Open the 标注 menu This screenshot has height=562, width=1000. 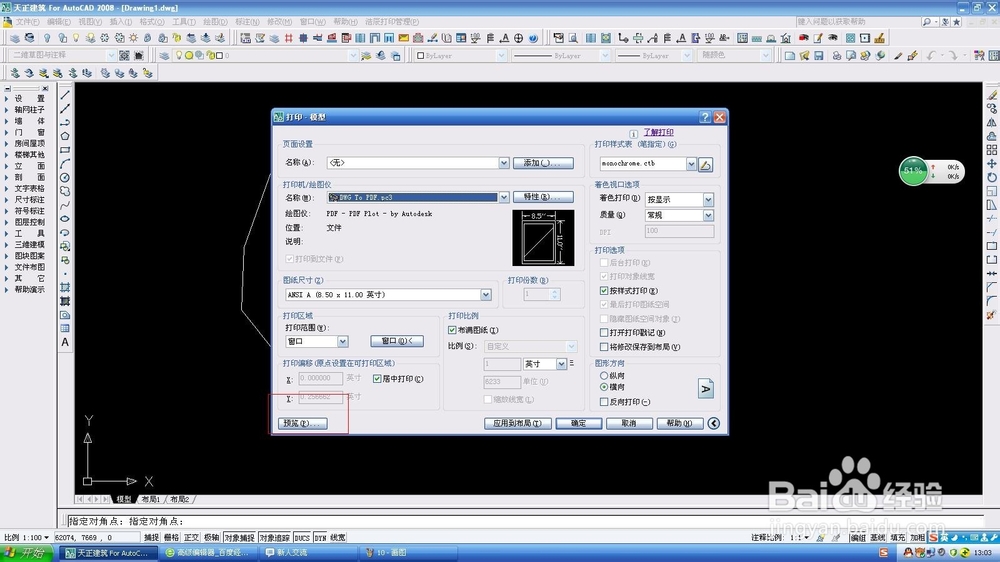pos(247,22)
